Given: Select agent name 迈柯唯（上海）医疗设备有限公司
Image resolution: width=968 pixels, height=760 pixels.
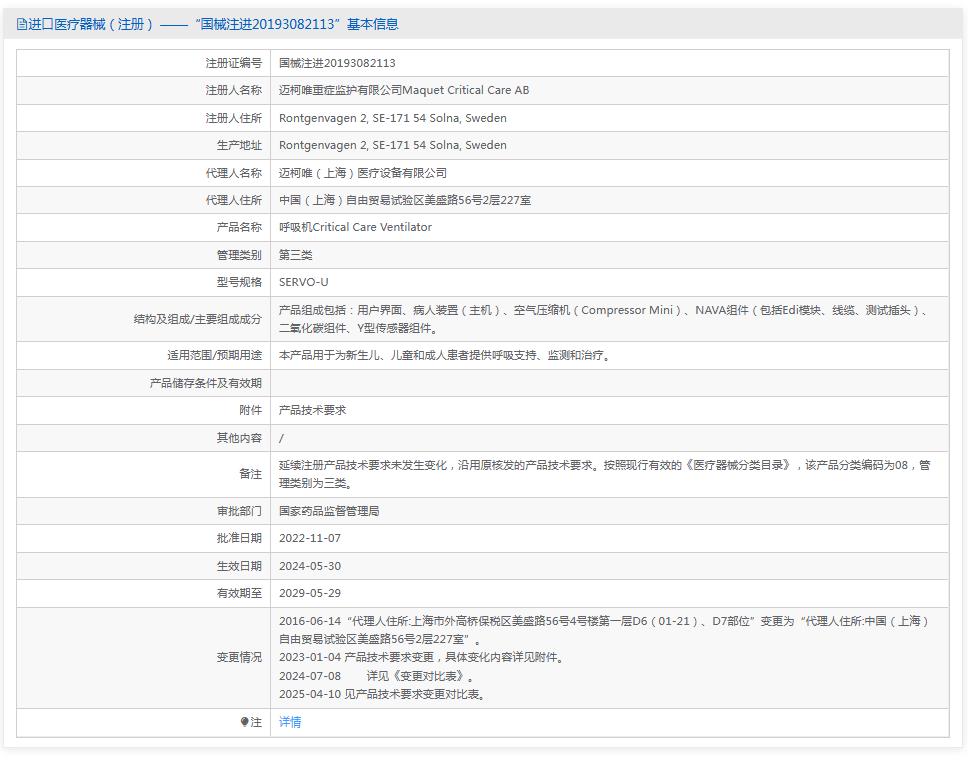Looking at the screenshot, I should pos(362,173).
